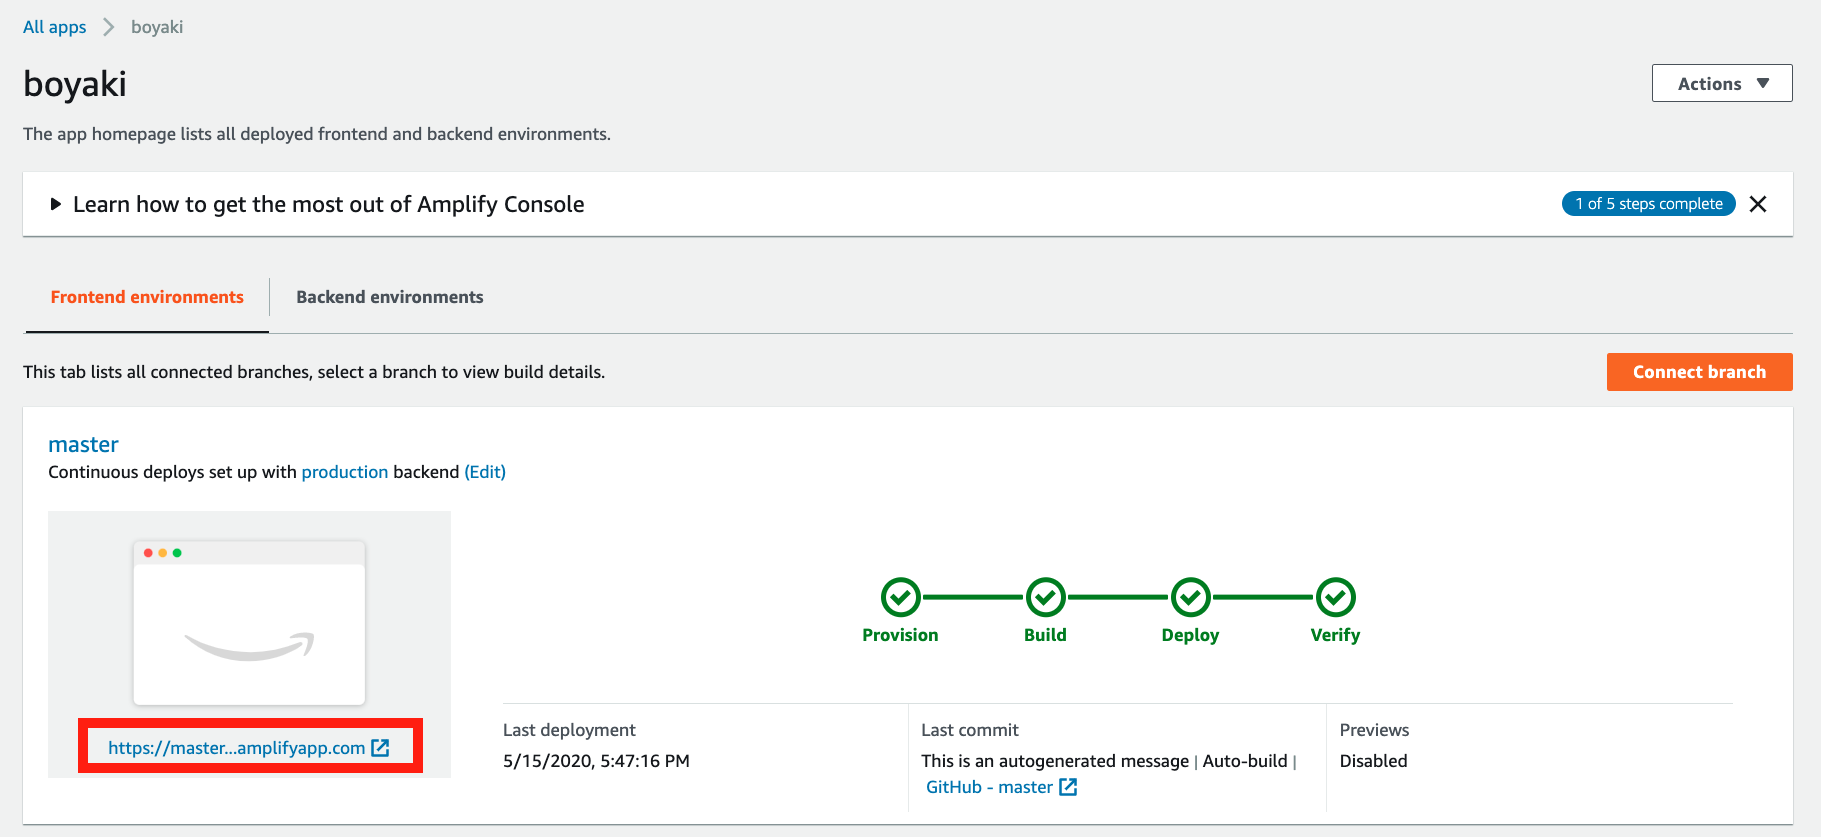Open the production backend link
The height and width of the screenshot is (837, 1821).
click(344, 472)
